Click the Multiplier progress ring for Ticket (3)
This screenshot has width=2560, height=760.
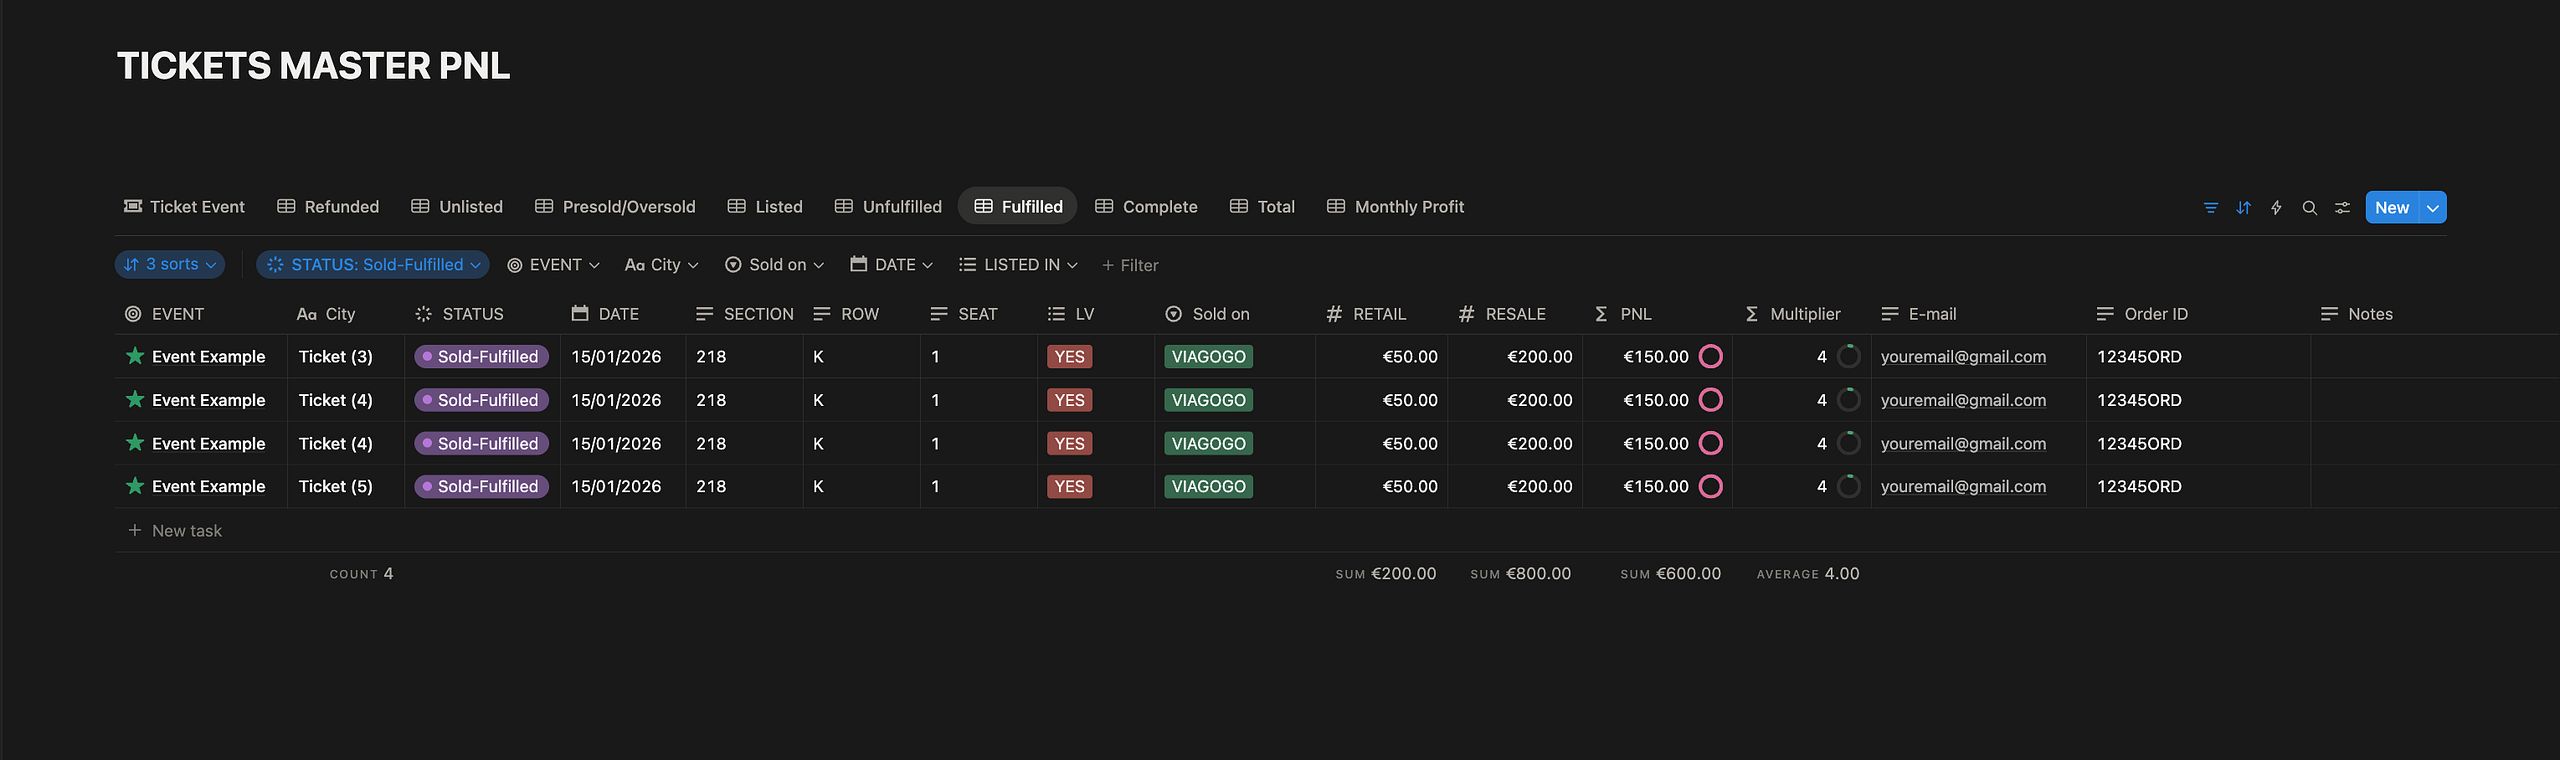coord(1849,356)
